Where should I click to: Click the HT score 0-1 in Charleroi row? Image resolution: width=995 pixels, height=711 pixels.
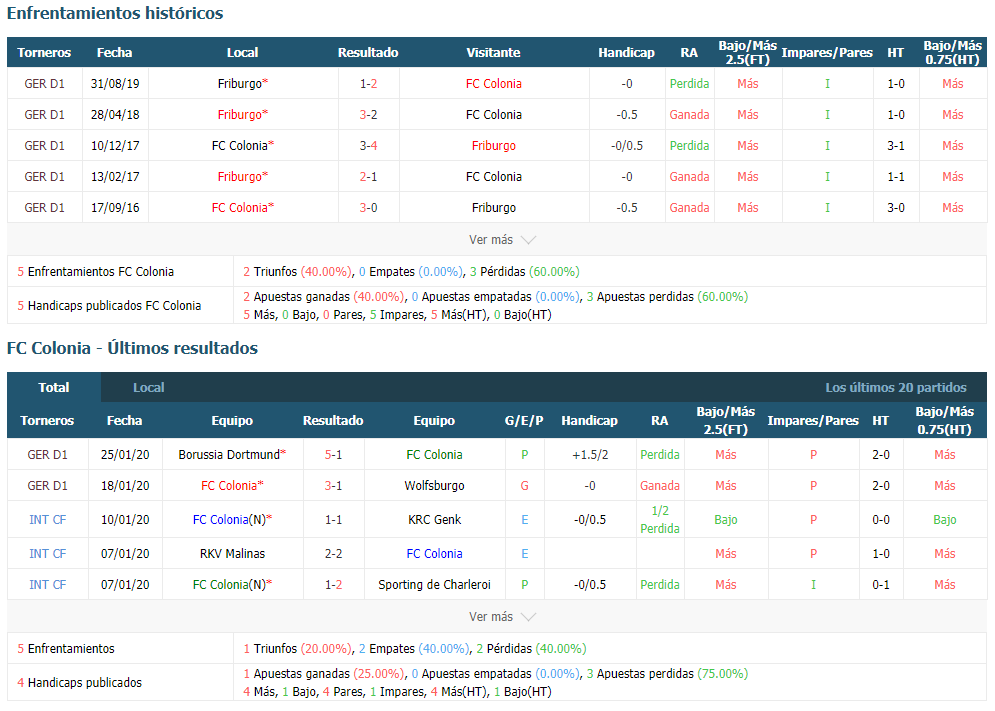(881, 585)
